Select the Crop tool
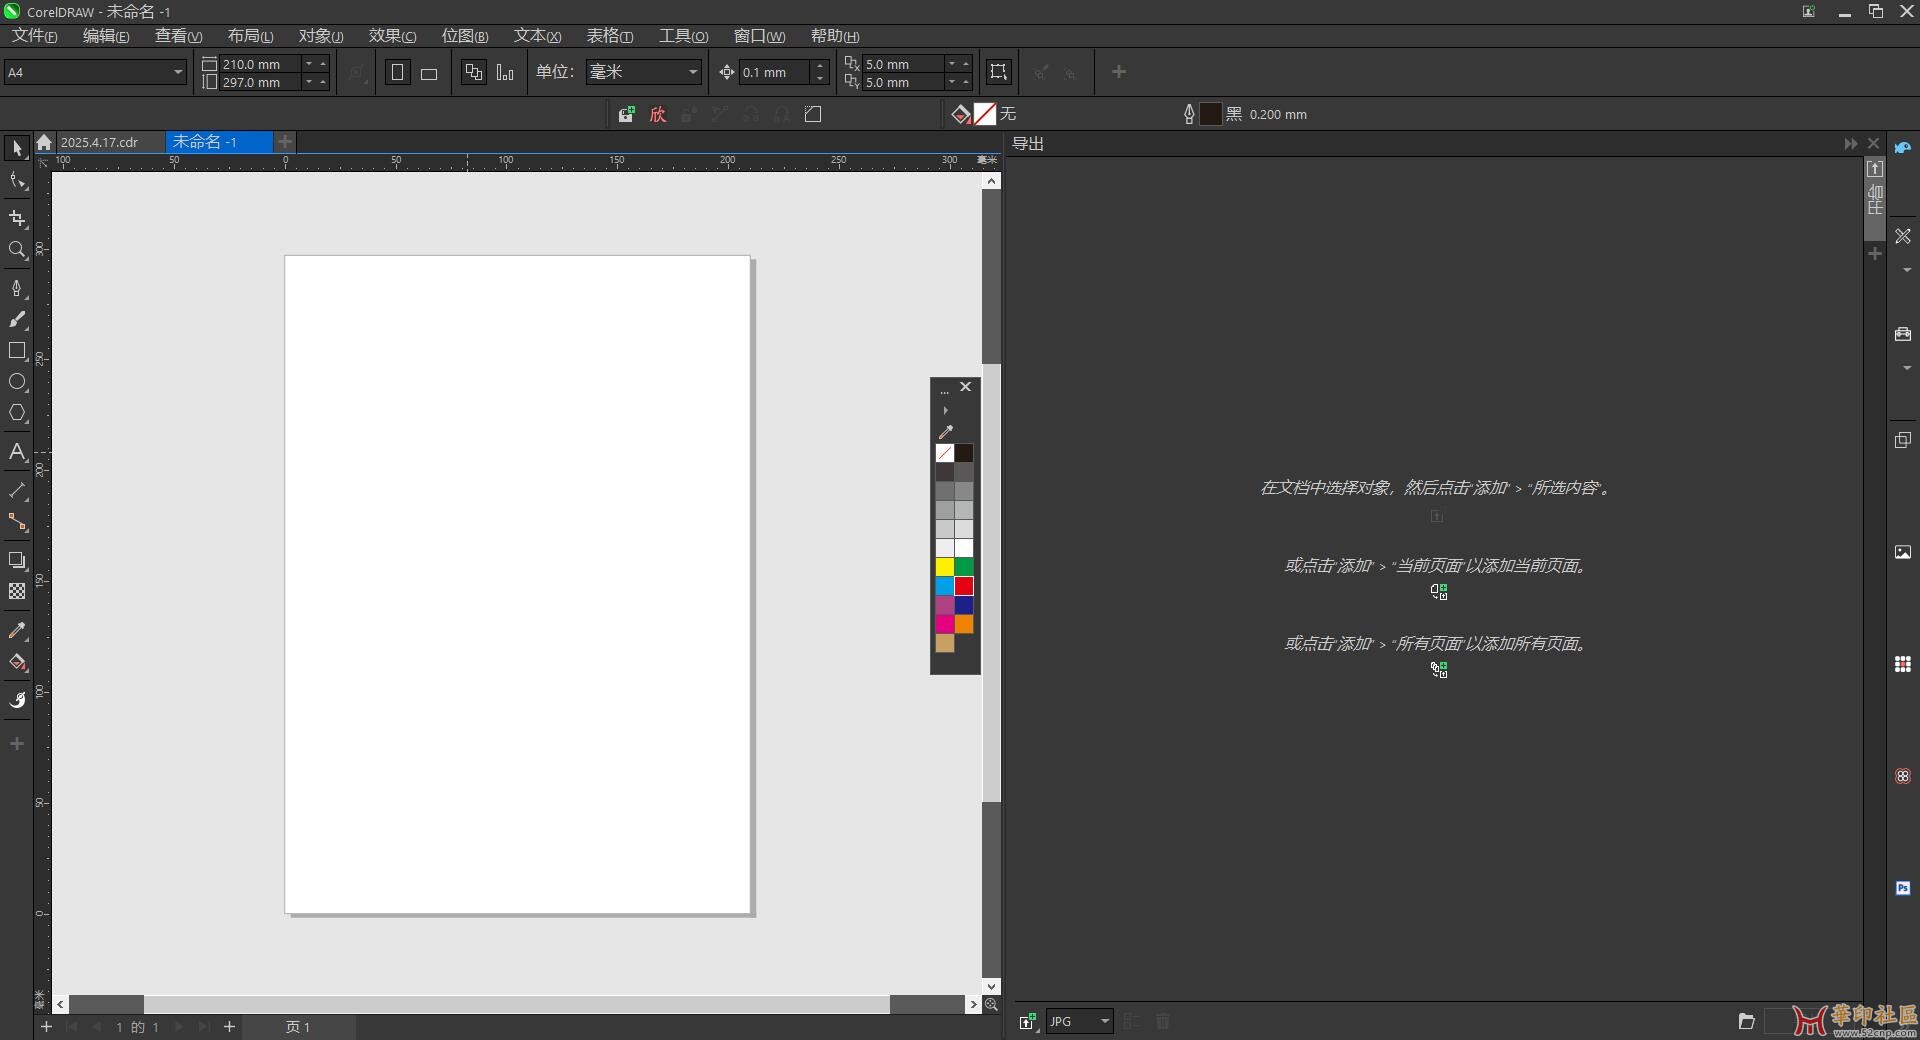Screen dimensions: 1920x1040 click(x=17, y=218)
